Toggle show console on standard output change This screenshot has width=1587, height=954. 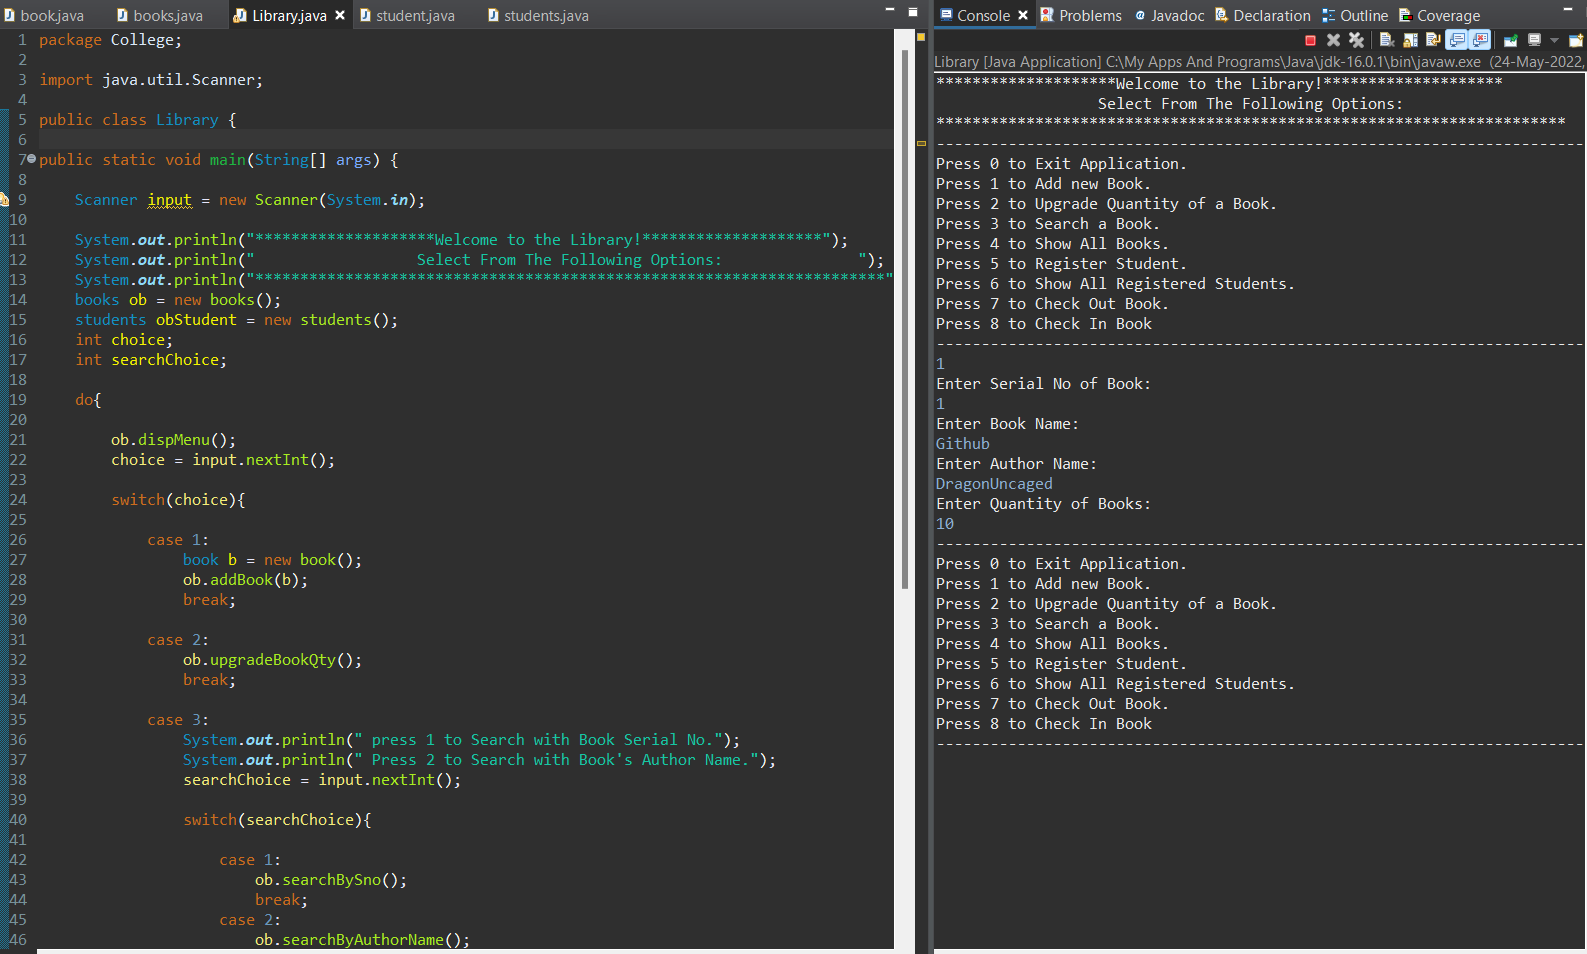pyautogui.click(x=1457, y=40)
